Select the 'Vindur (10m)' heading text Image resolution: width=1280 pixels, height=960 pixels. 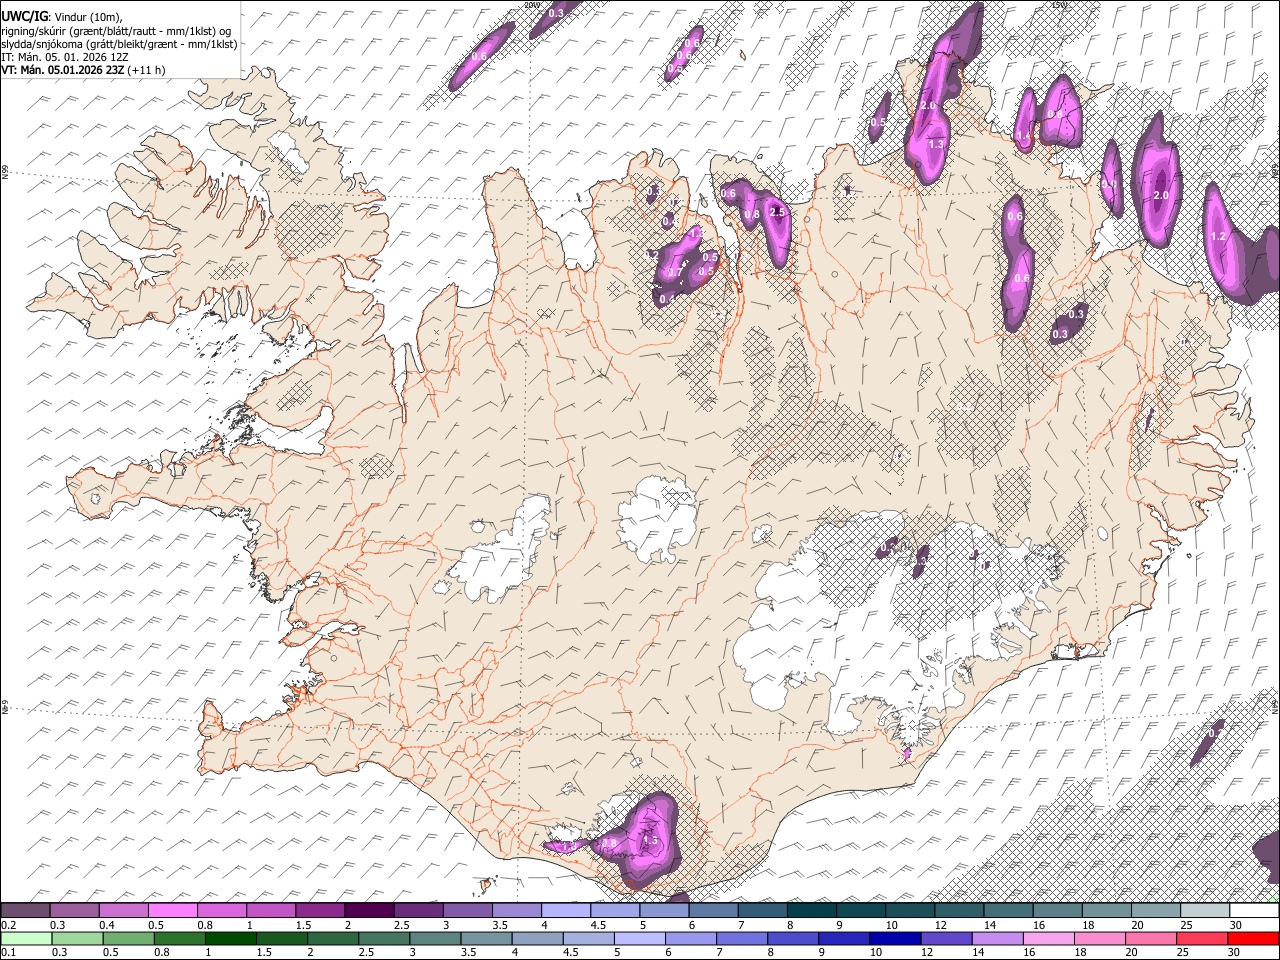click(x=86, y=16)
